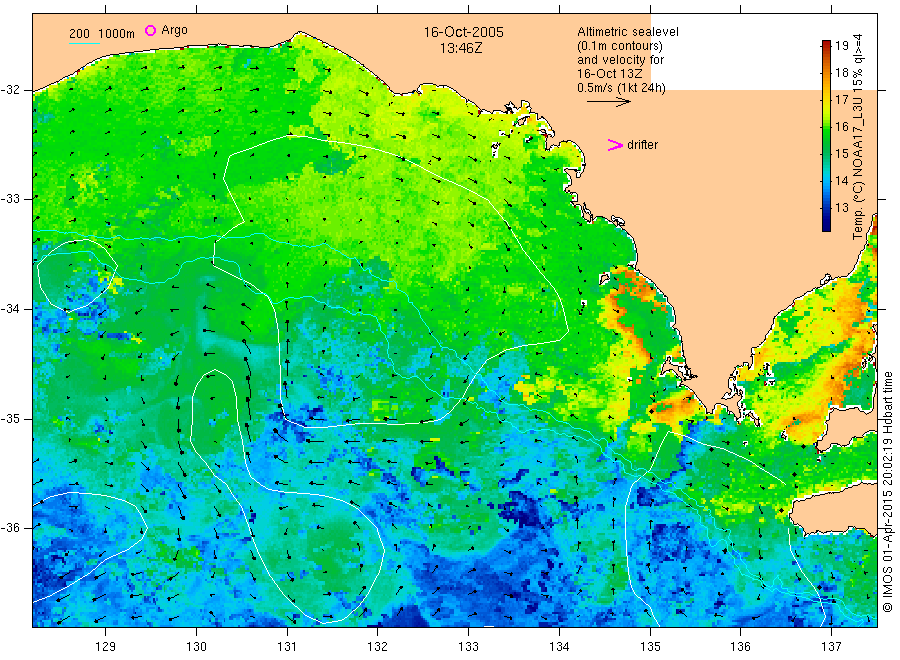Click the latitude label -34

click(x=10, y=309)
